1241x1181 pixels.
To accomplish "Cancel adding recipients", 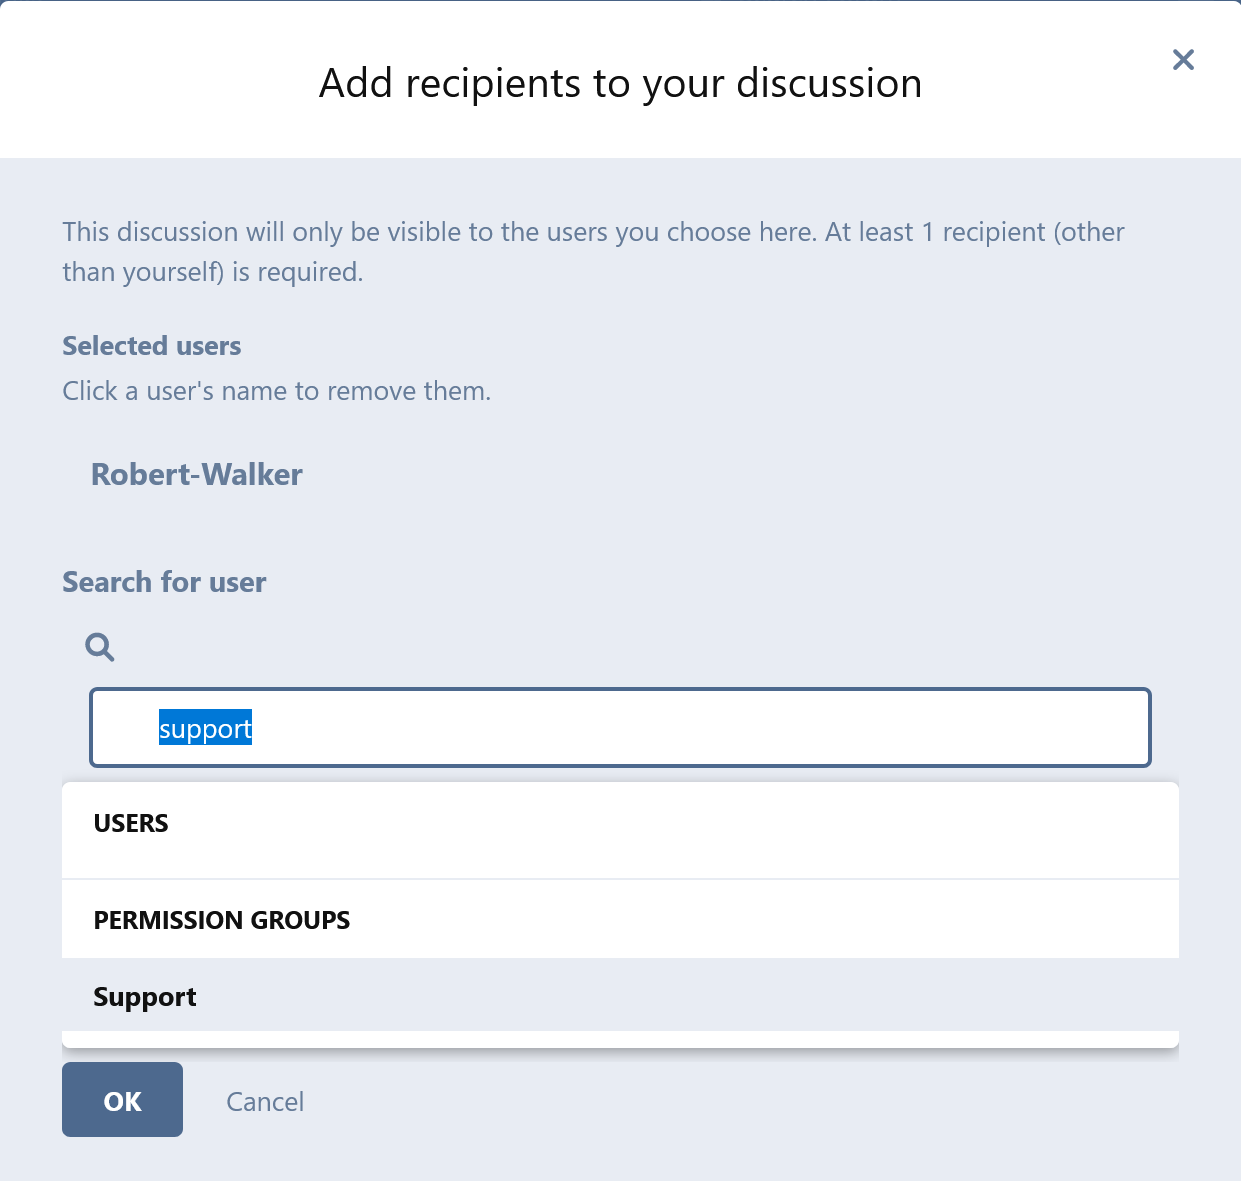I will point(265,1102).
